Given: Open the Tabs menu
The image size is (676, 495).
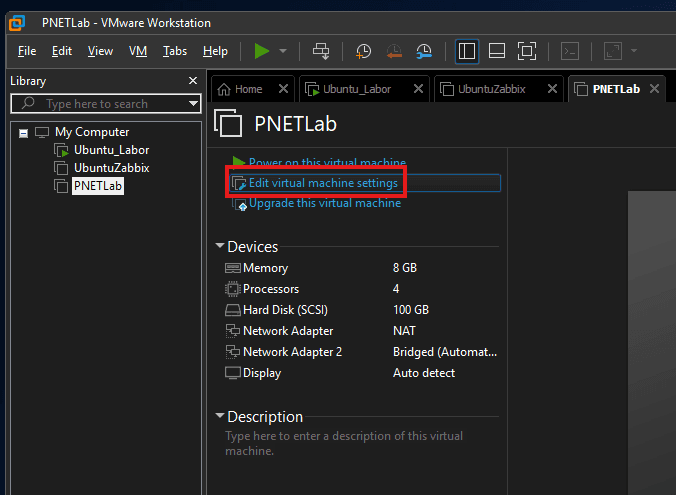Looking at the screenshot, I should point(175,51).
